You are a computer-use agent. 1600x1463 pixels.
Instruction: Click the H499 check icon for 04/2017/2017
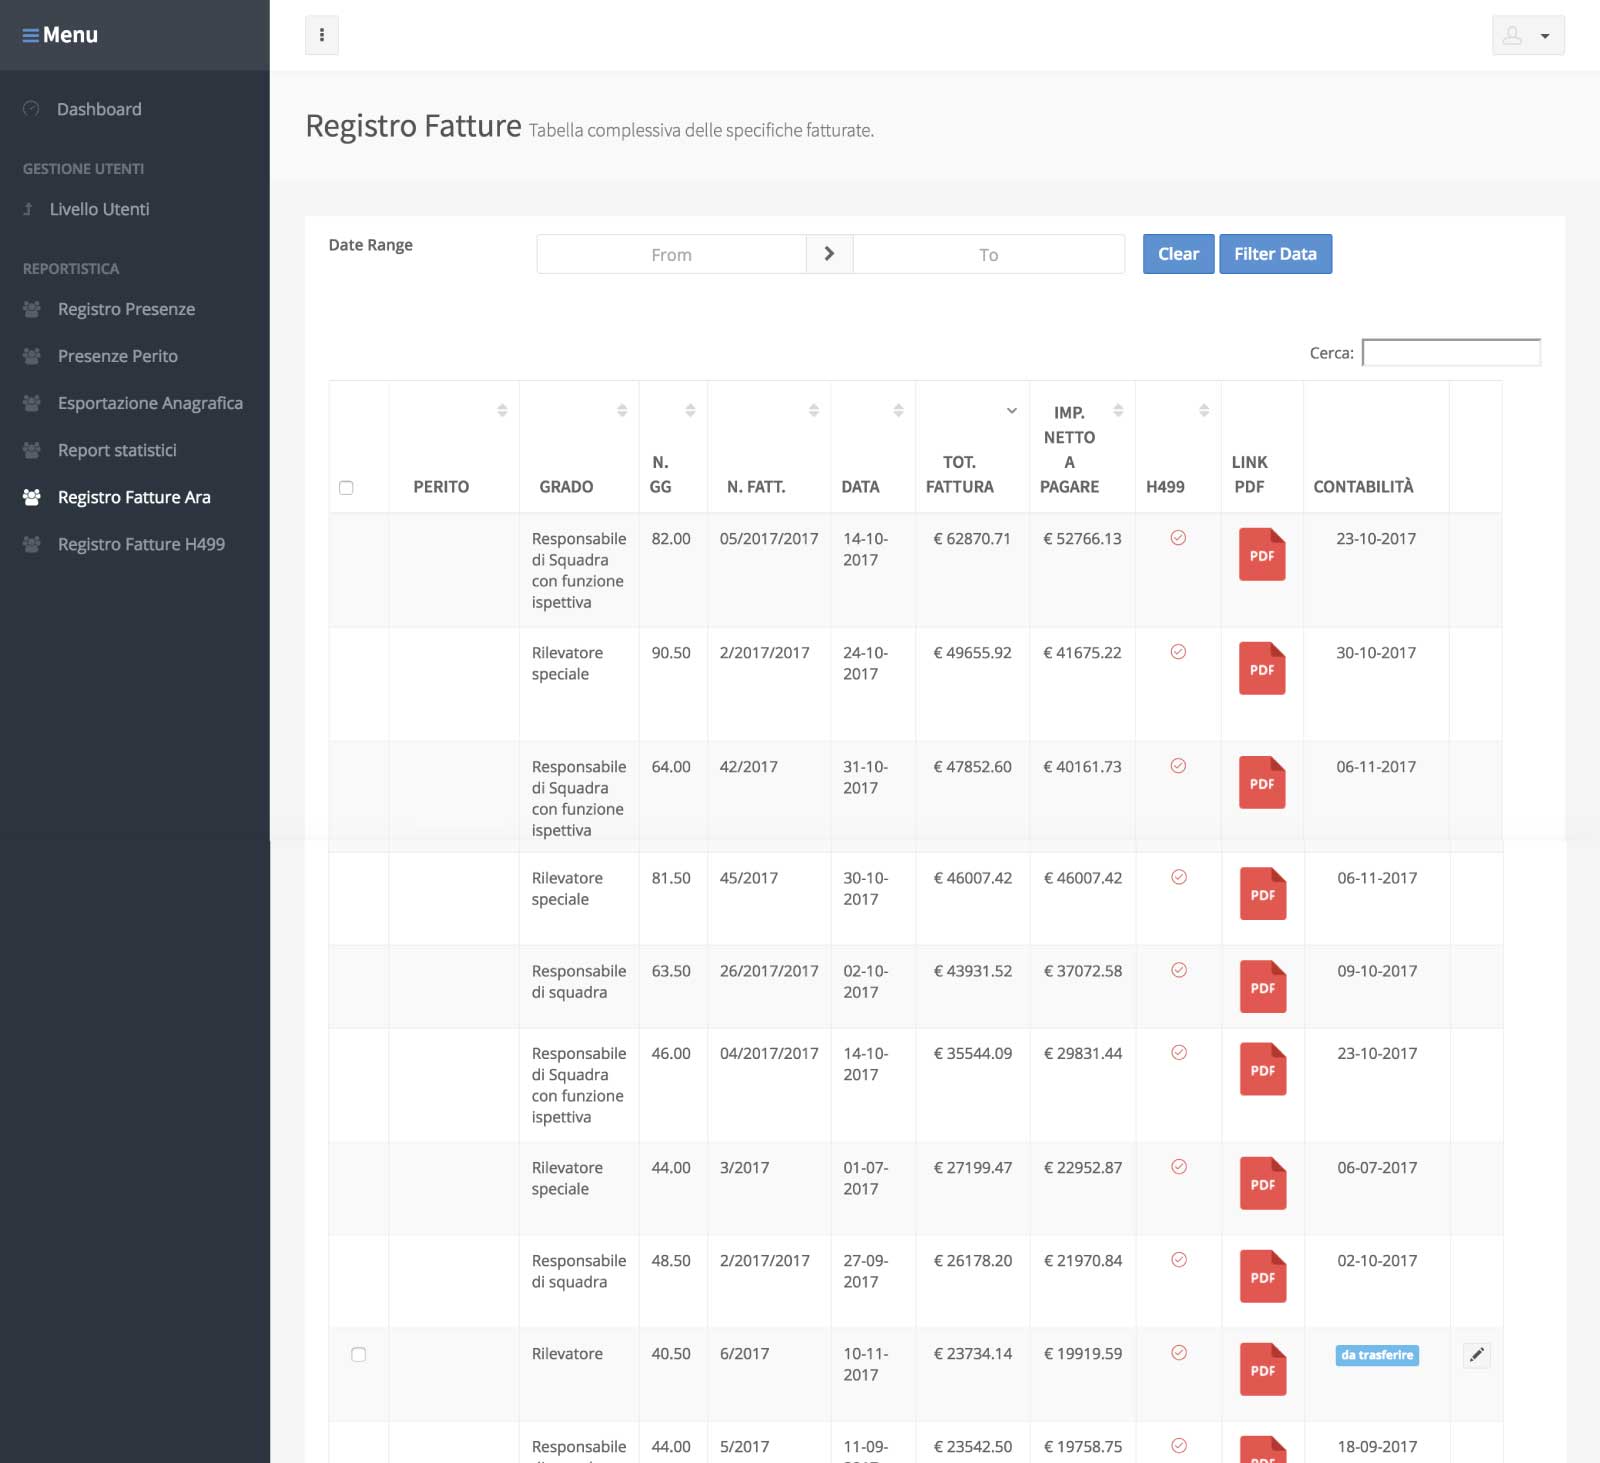click(x=1179, y=1052)
